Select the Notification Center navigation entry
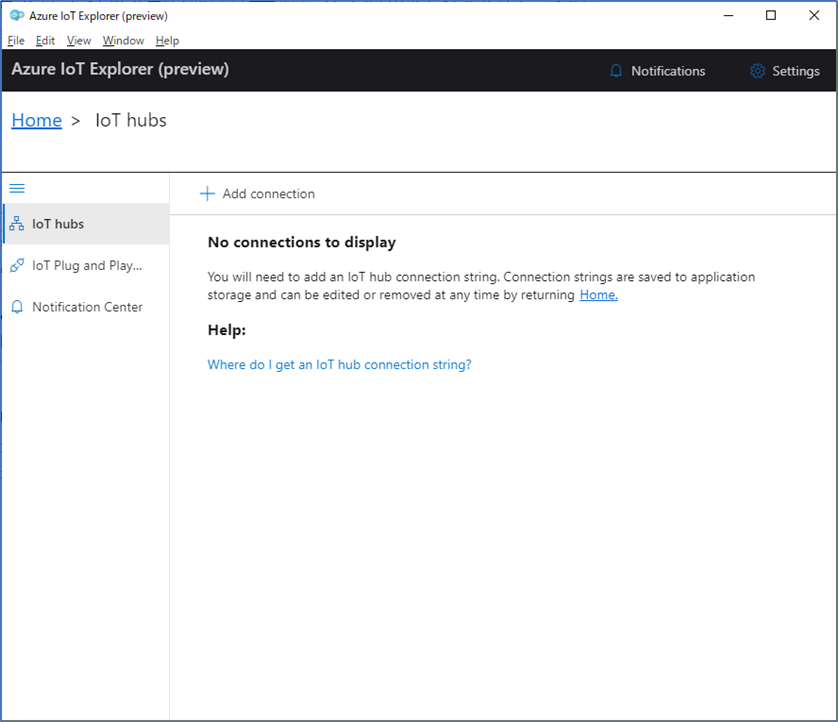This screenshot has width=838, height=722. click(88, 306)
